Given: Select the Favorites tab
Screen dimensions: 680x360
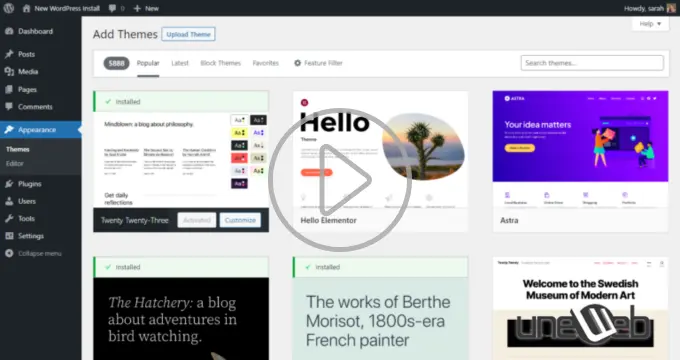Looking at the screenshot, I should [266, 63].
